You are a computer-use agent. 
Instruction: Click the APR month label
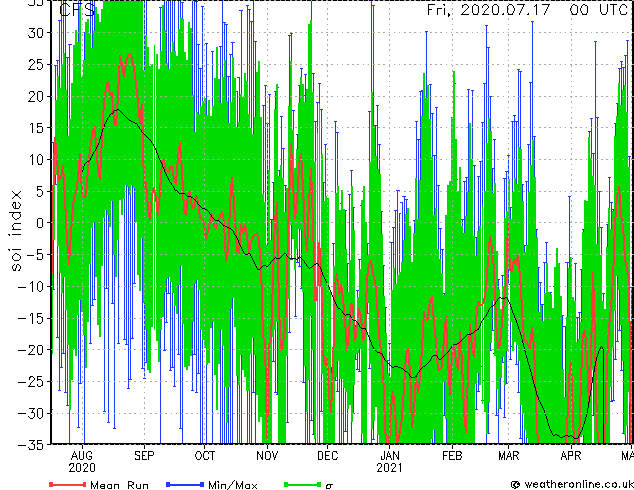point(571,456)
